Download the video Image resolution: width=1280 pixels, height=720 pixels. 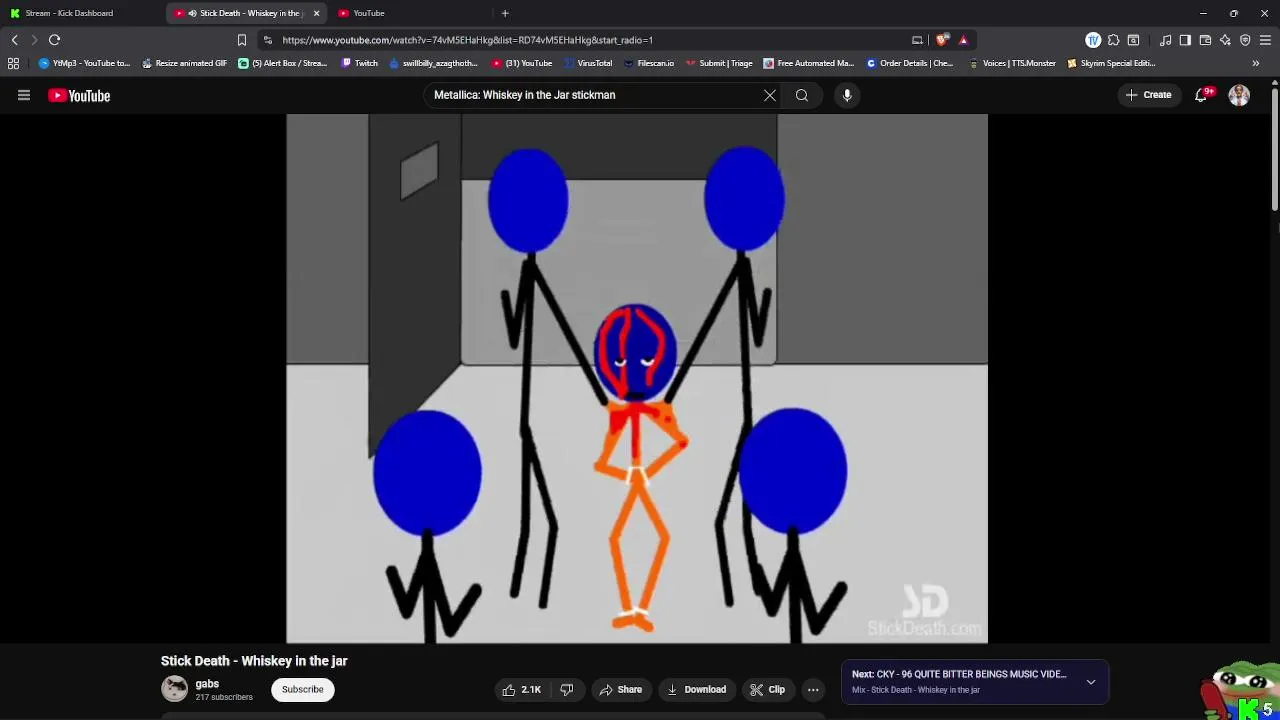tap(696, 689)
